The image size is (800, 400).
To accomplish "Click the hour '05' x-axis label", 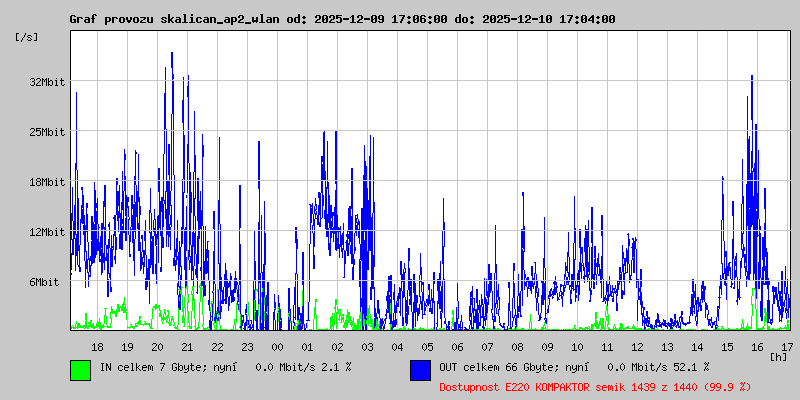I will pos(428,347).
